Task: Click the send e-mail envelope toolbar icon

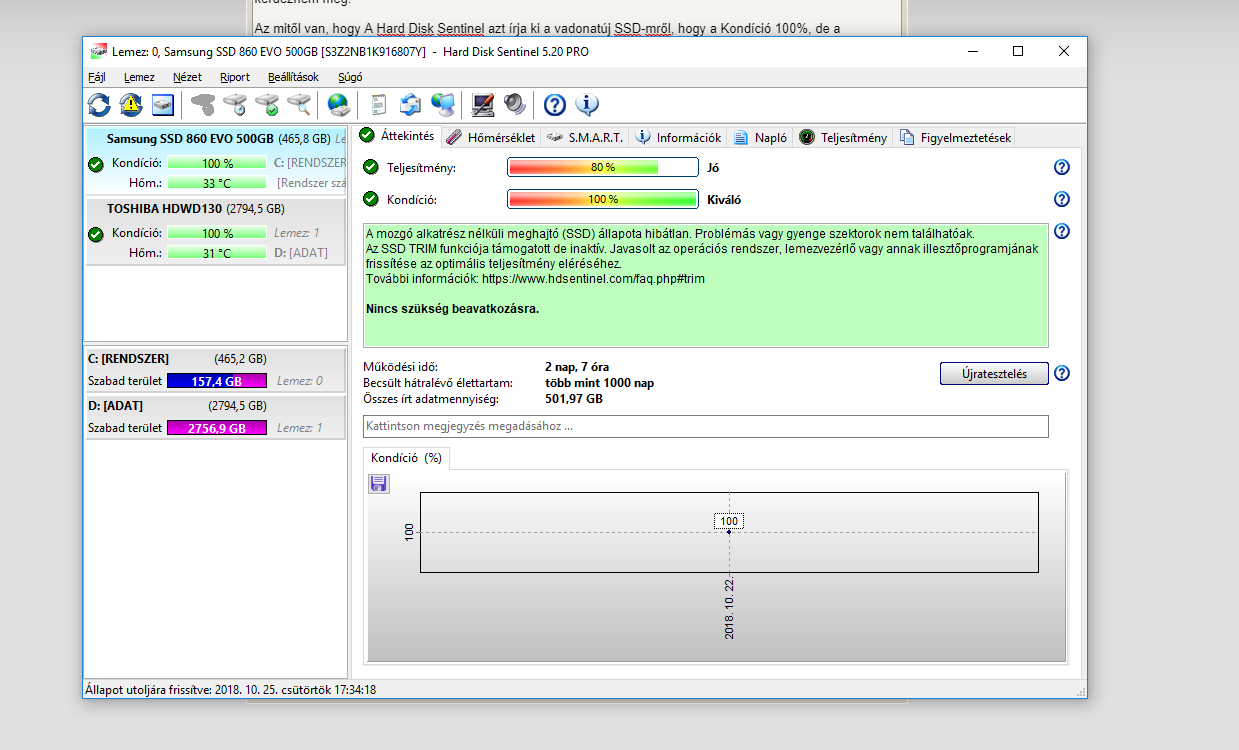Action: (411, 104)
